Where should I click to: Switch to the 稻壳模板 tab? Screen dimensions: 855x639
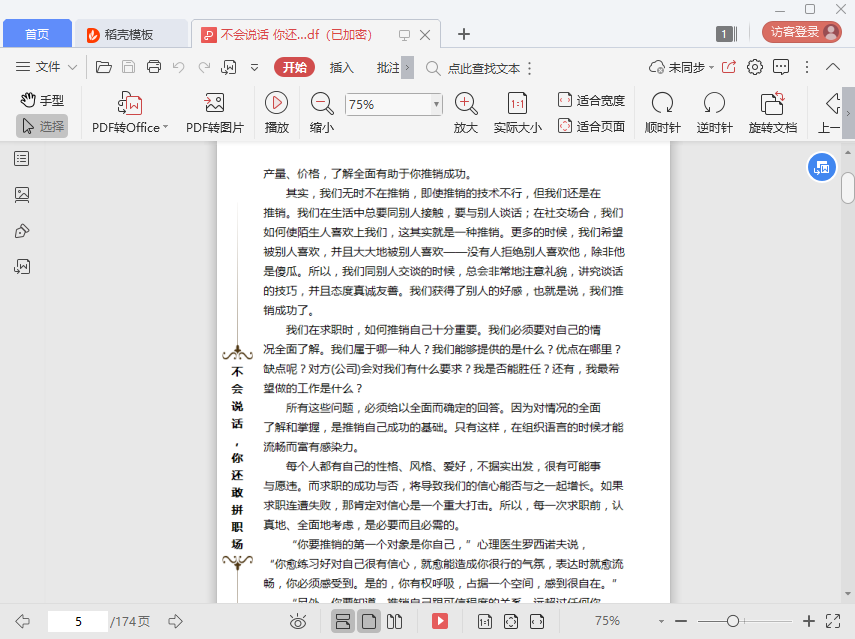pos(130,34)
